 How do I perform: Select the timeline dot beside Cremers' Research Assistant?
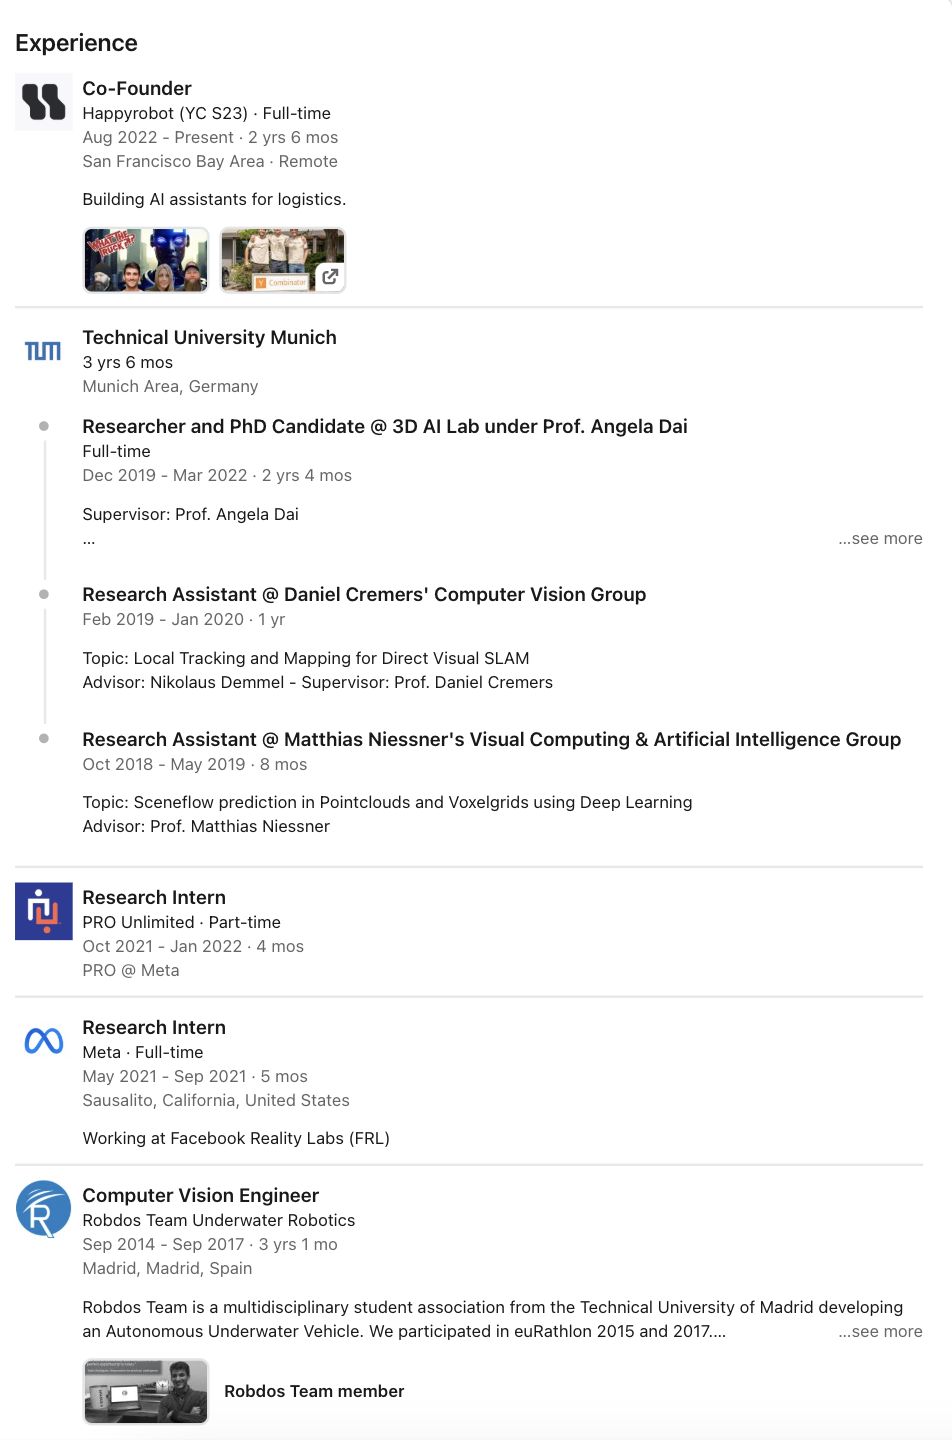click(44, 594)
